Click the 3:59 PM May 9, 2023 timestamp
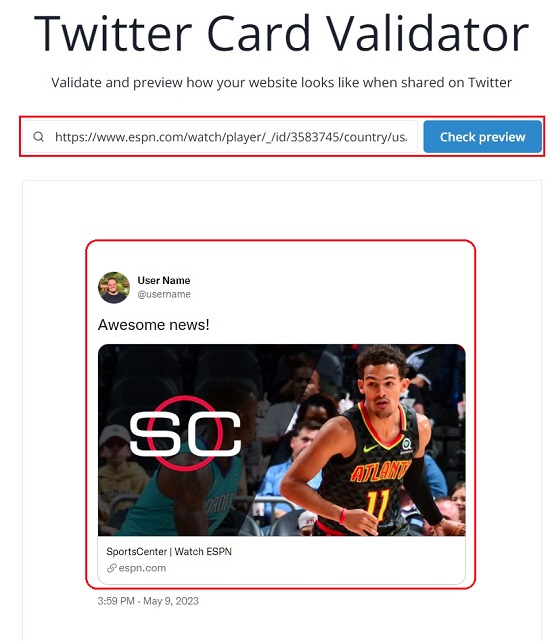The height and width of the screenshot is (641, 550). click(148, 601)
